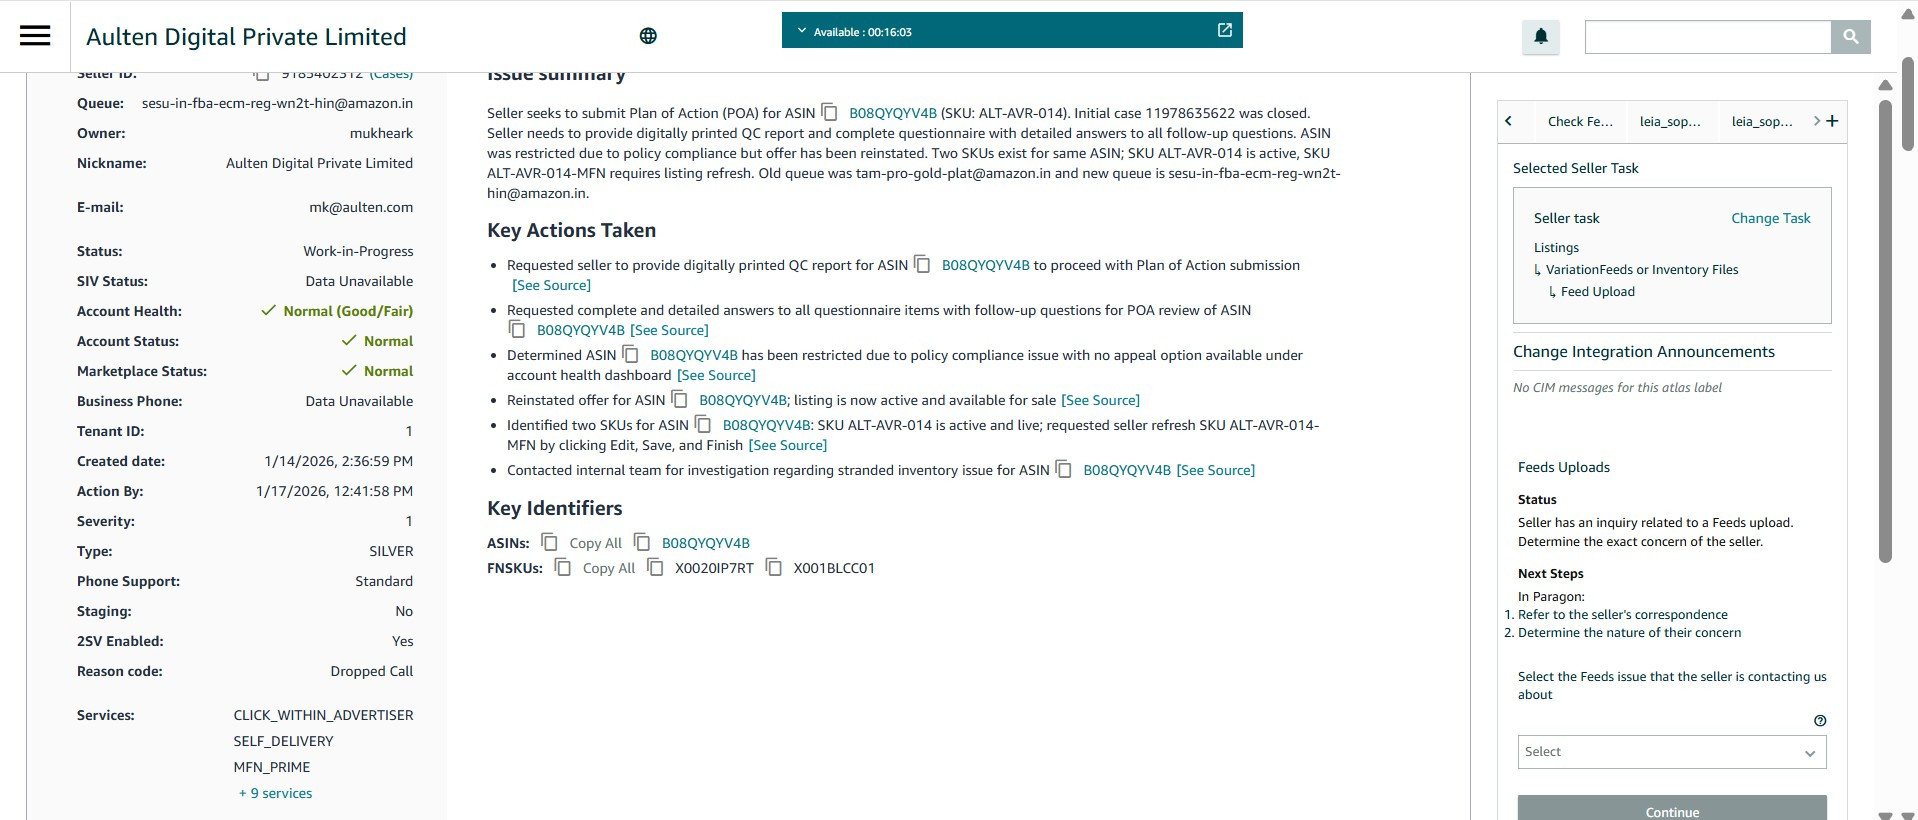The height and width of the screenshot is (820, 1918).
Task: Copy the Seller ID using copy icon
Action: [261, 74]
